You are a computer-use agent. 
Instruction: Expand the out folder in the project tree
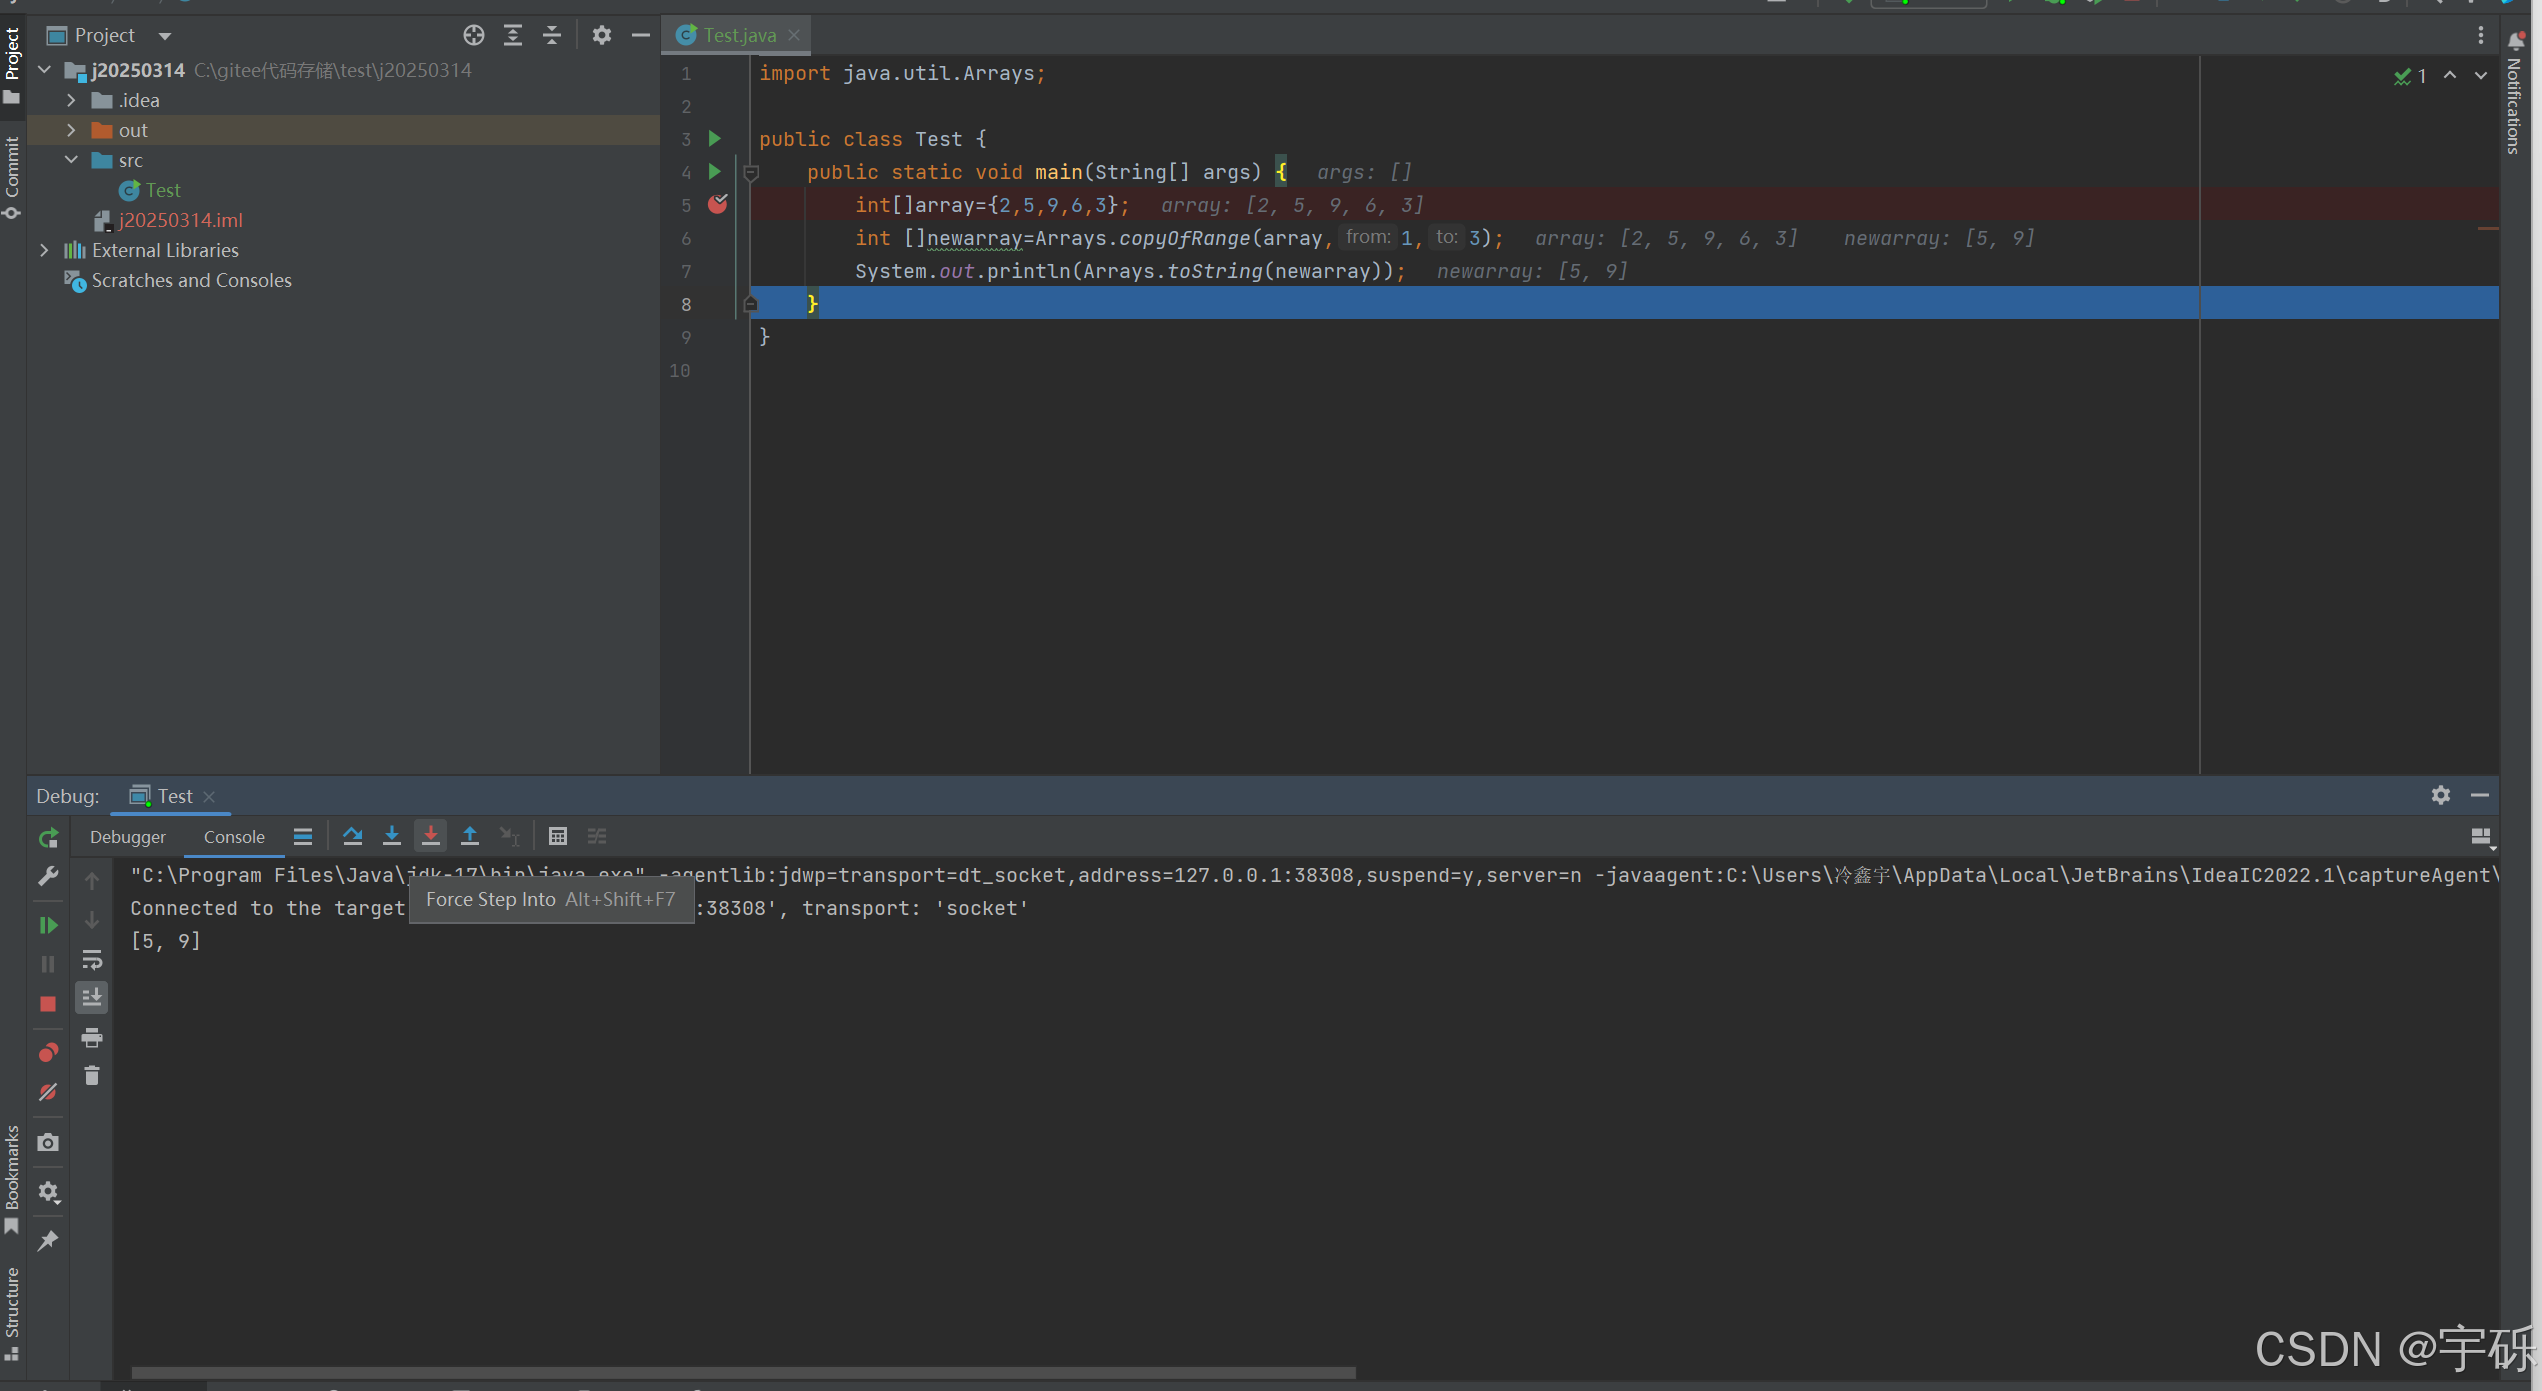click(x=71, y=130)
